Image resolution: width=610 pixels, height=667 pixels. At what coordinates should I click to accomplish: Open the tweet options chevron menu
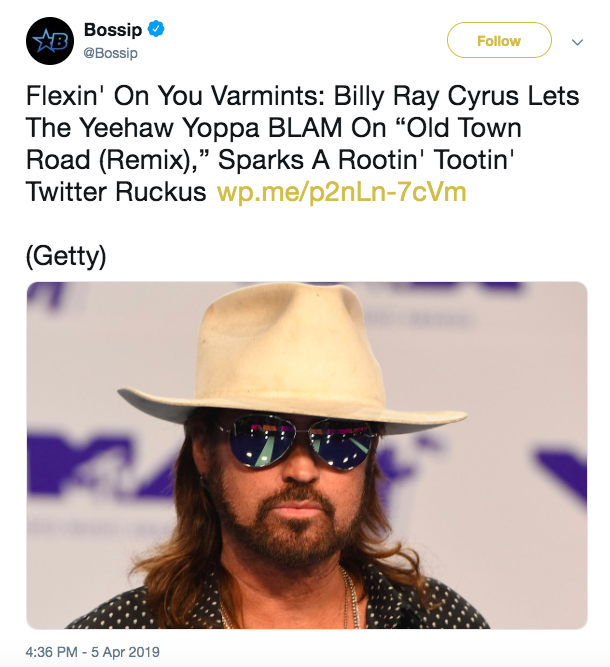577,42
